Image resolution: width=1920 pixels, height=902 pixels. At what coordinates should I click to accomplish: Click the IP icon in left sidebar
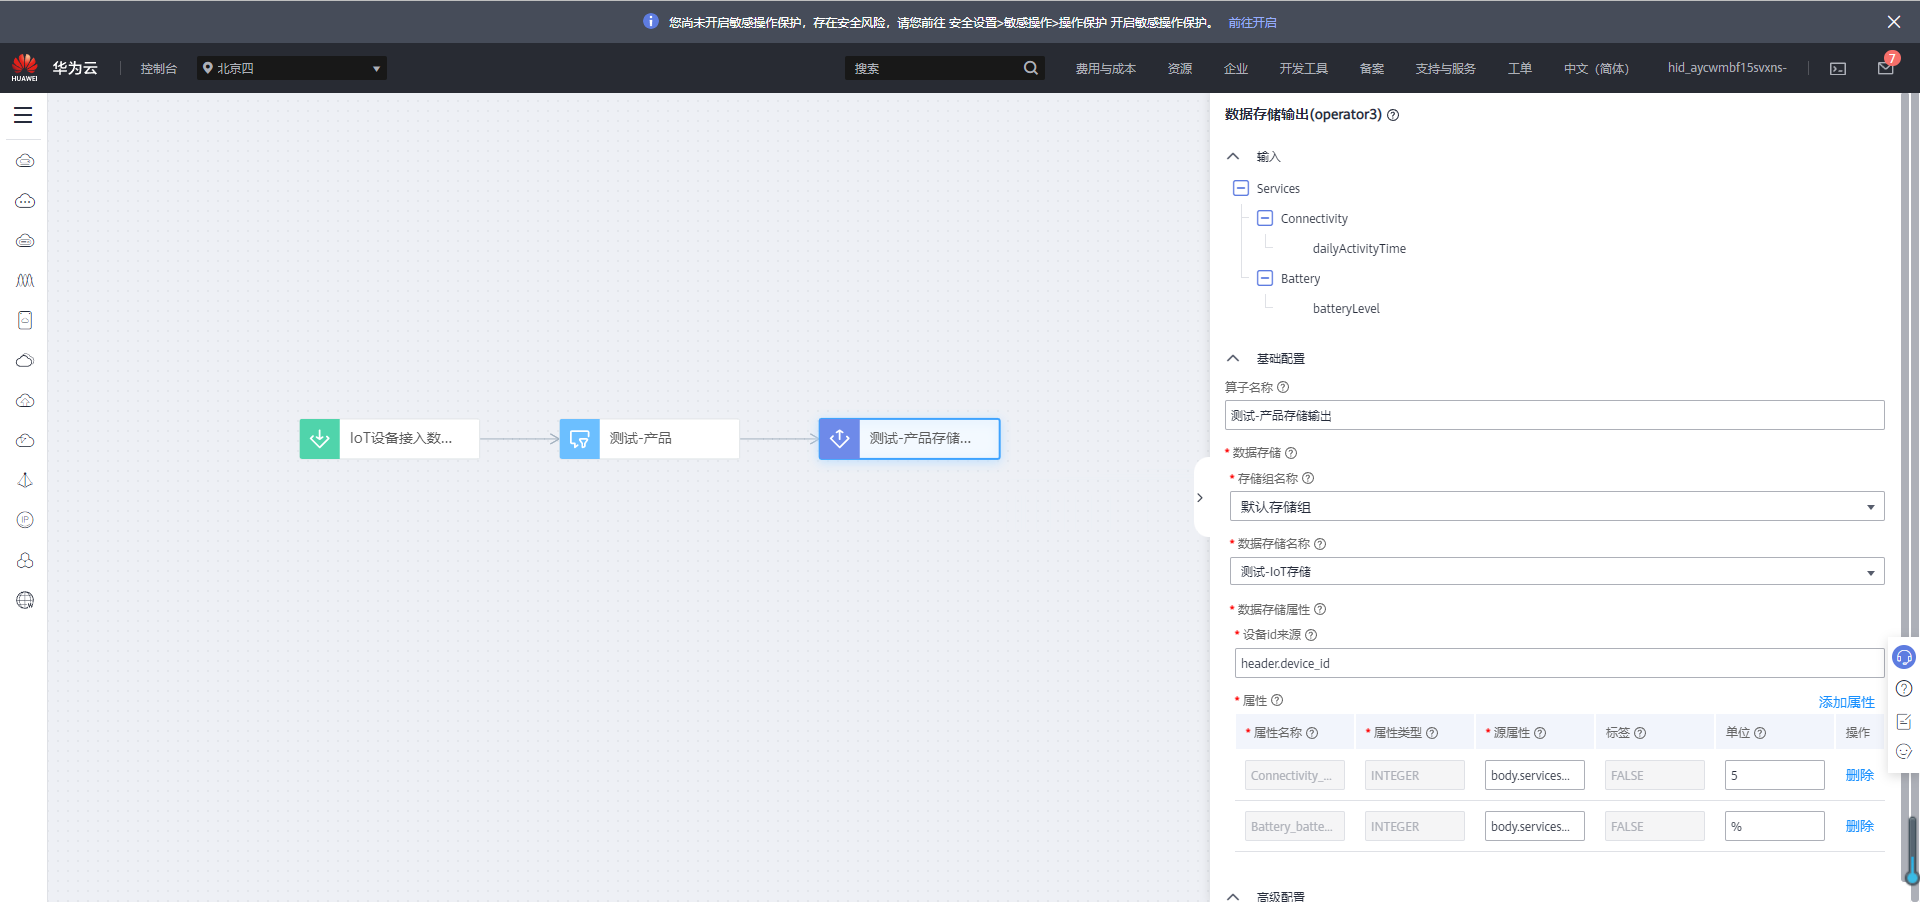25,520
